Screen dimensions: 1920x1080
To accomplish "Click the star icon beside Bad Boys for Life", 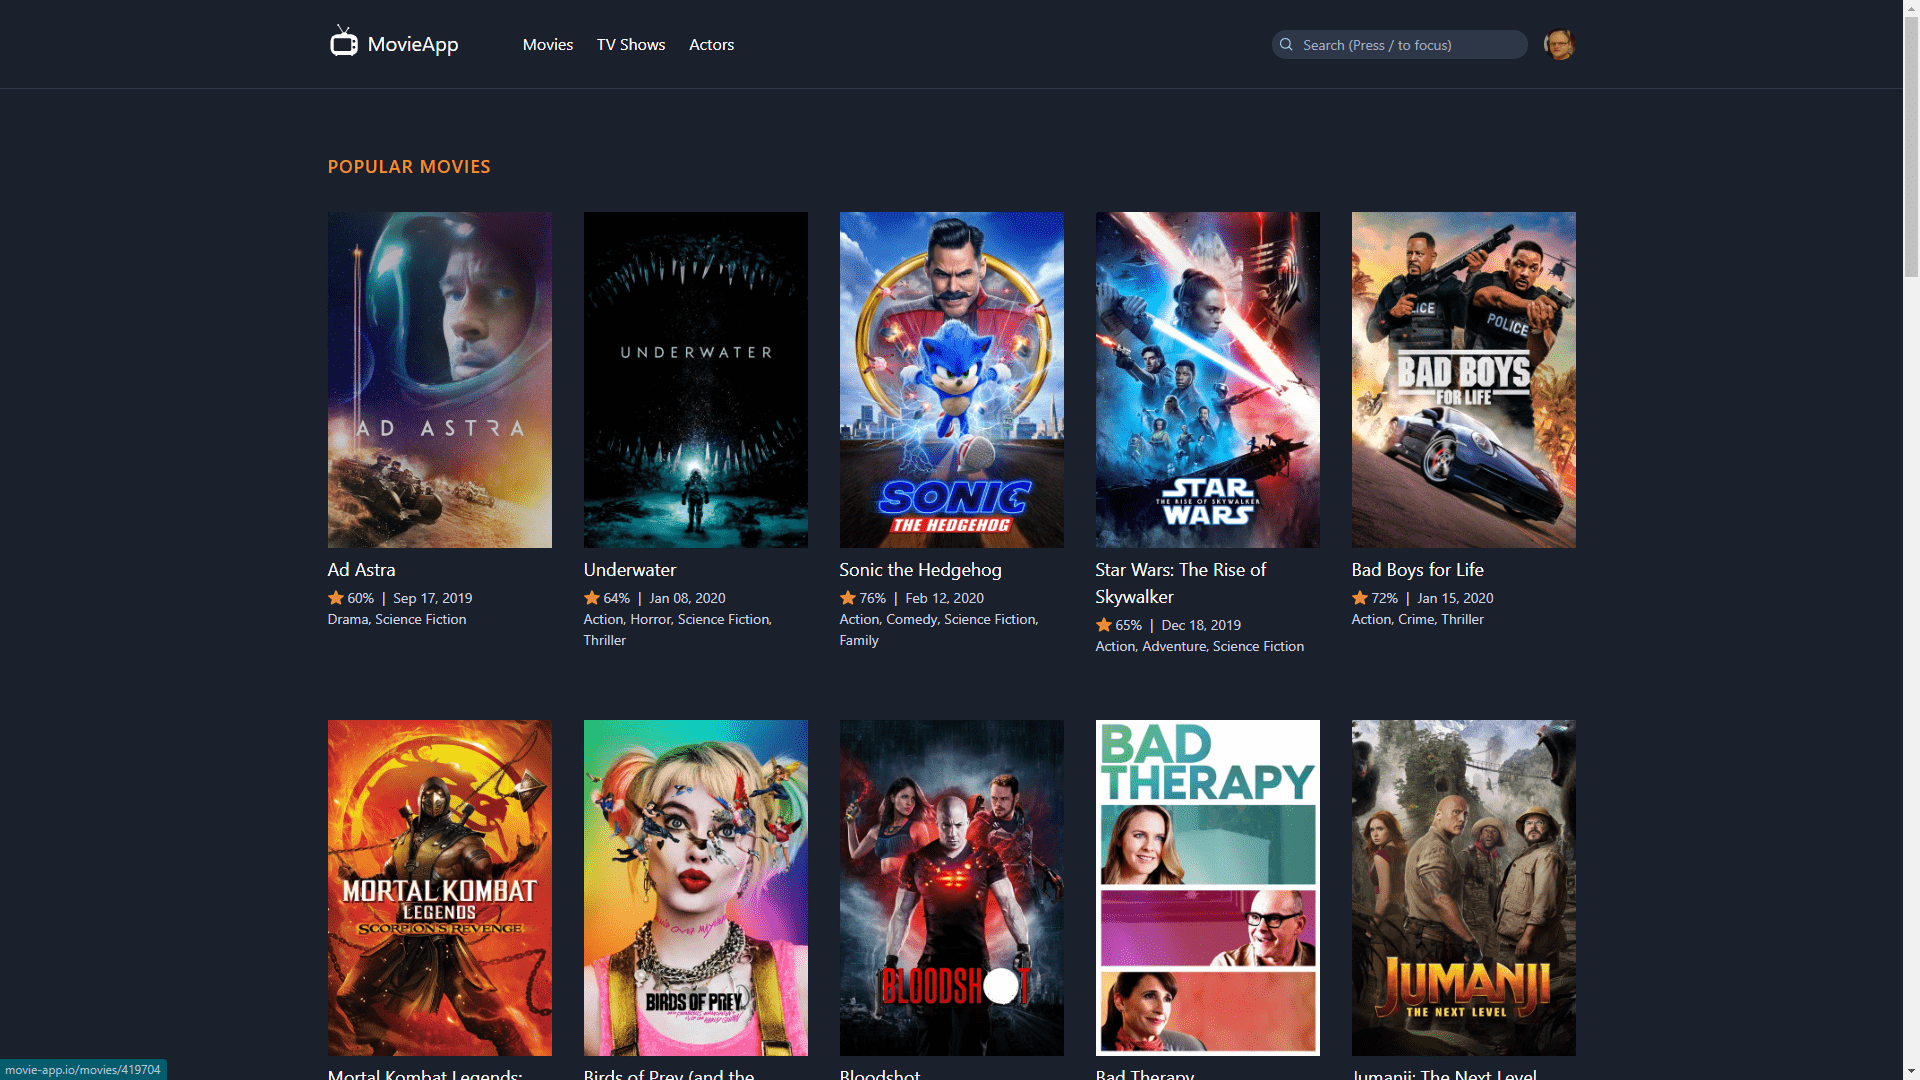I will [1359, 597].
